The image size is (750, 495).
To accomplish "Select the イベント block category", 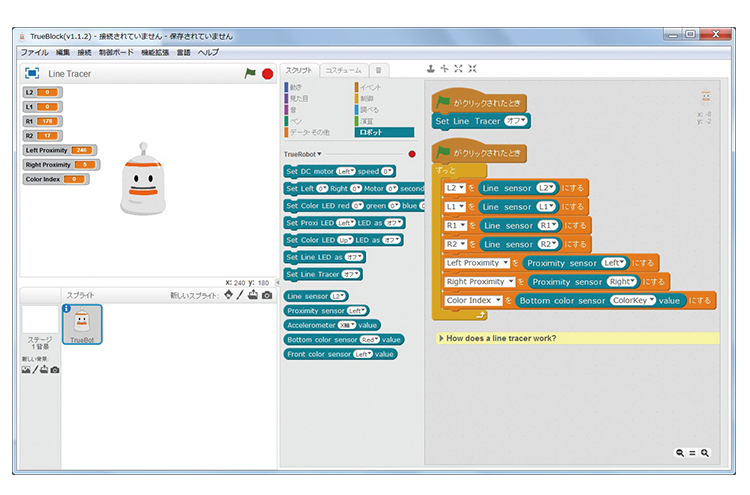I will [370, 87].
